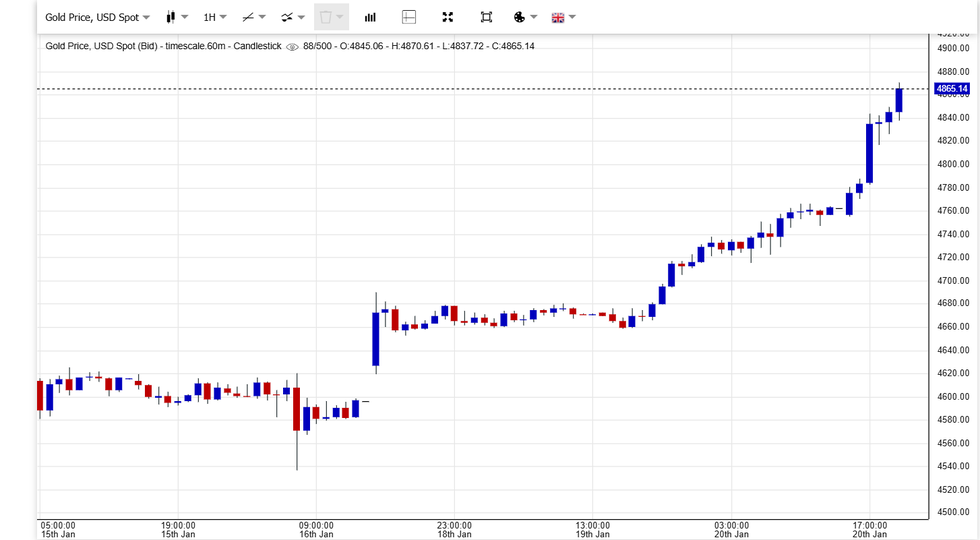Expand the 1H timeframe dropdown
The width and height of the screenshot is (980, 540).
[x=214, y=17]
